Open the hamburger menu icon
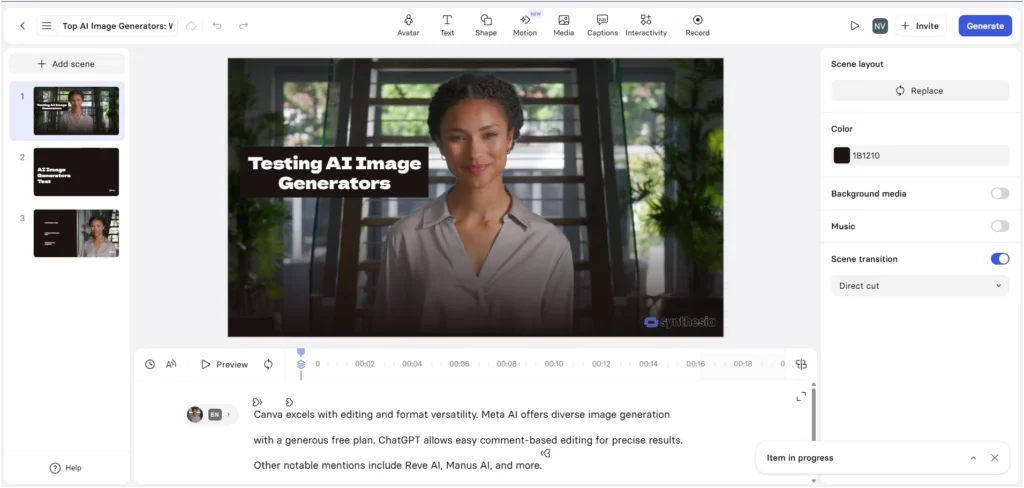Viewport: 1024px width, 488px height. click(46, 25)
